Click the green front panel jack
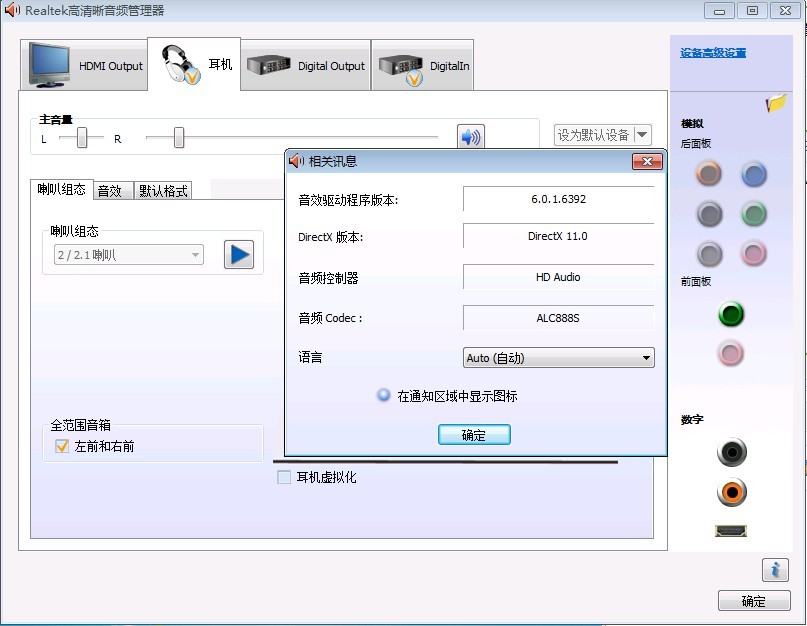This screenshot has height=626, width=807. click(732, 315)
